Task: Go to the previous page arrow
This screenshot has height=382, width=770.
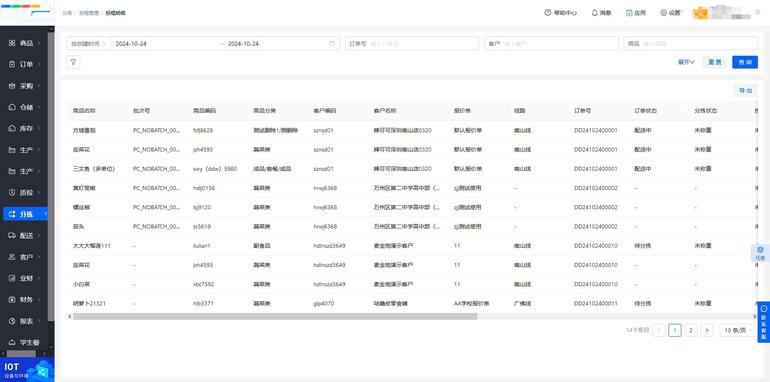Action: pyautogui.click(x=659, y=330)
